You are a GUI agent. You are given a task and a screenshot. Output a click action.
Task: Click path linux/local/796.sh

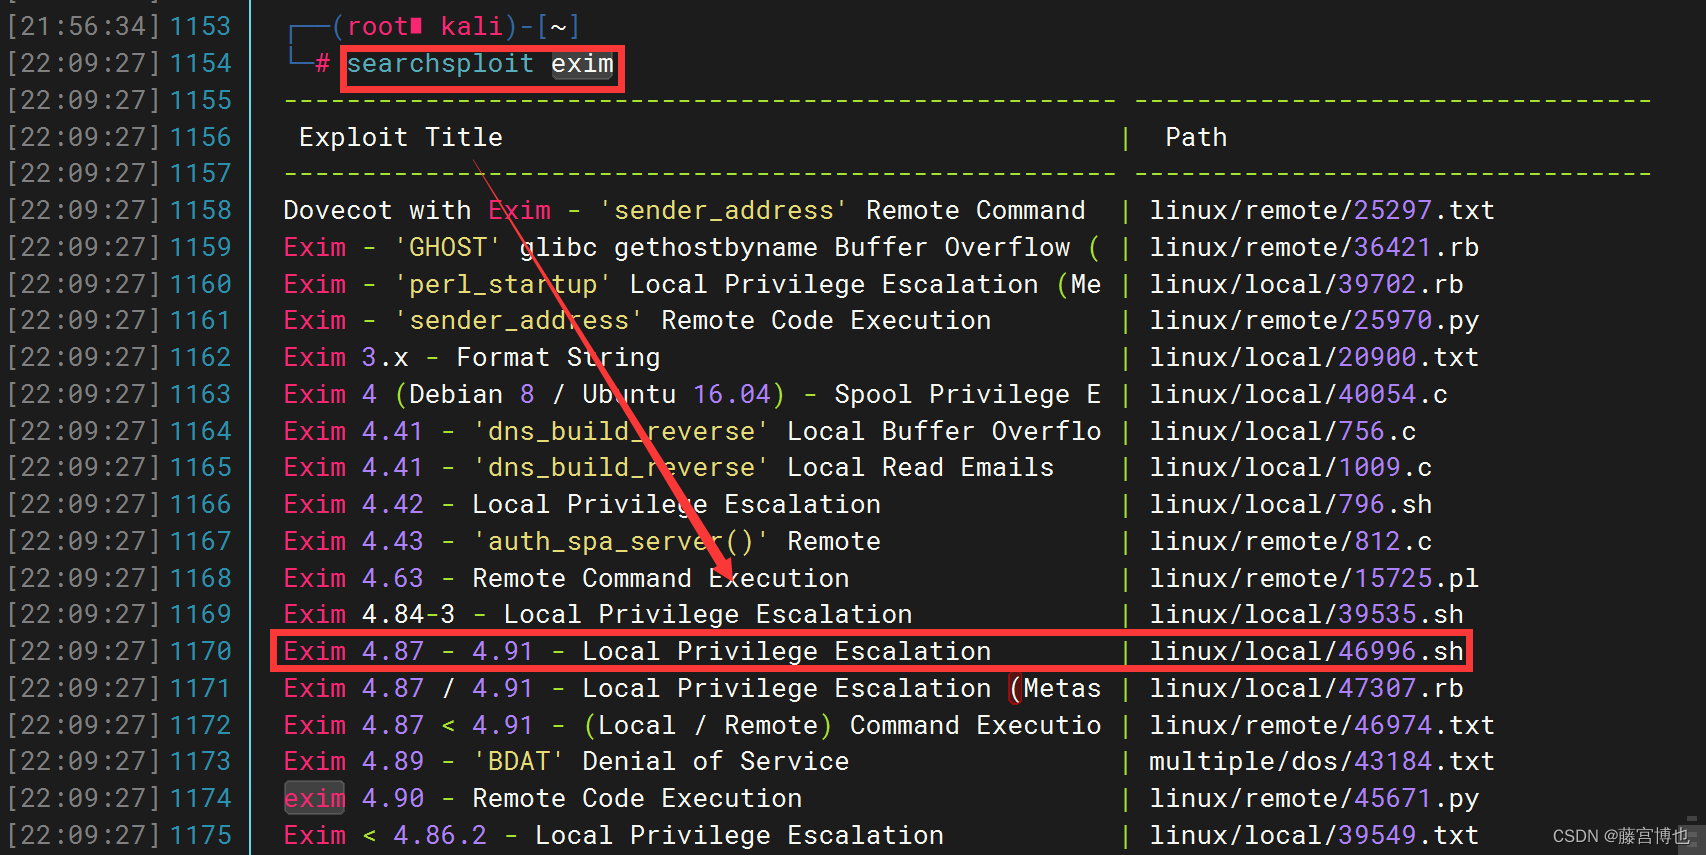click(x=1290, y=504)
